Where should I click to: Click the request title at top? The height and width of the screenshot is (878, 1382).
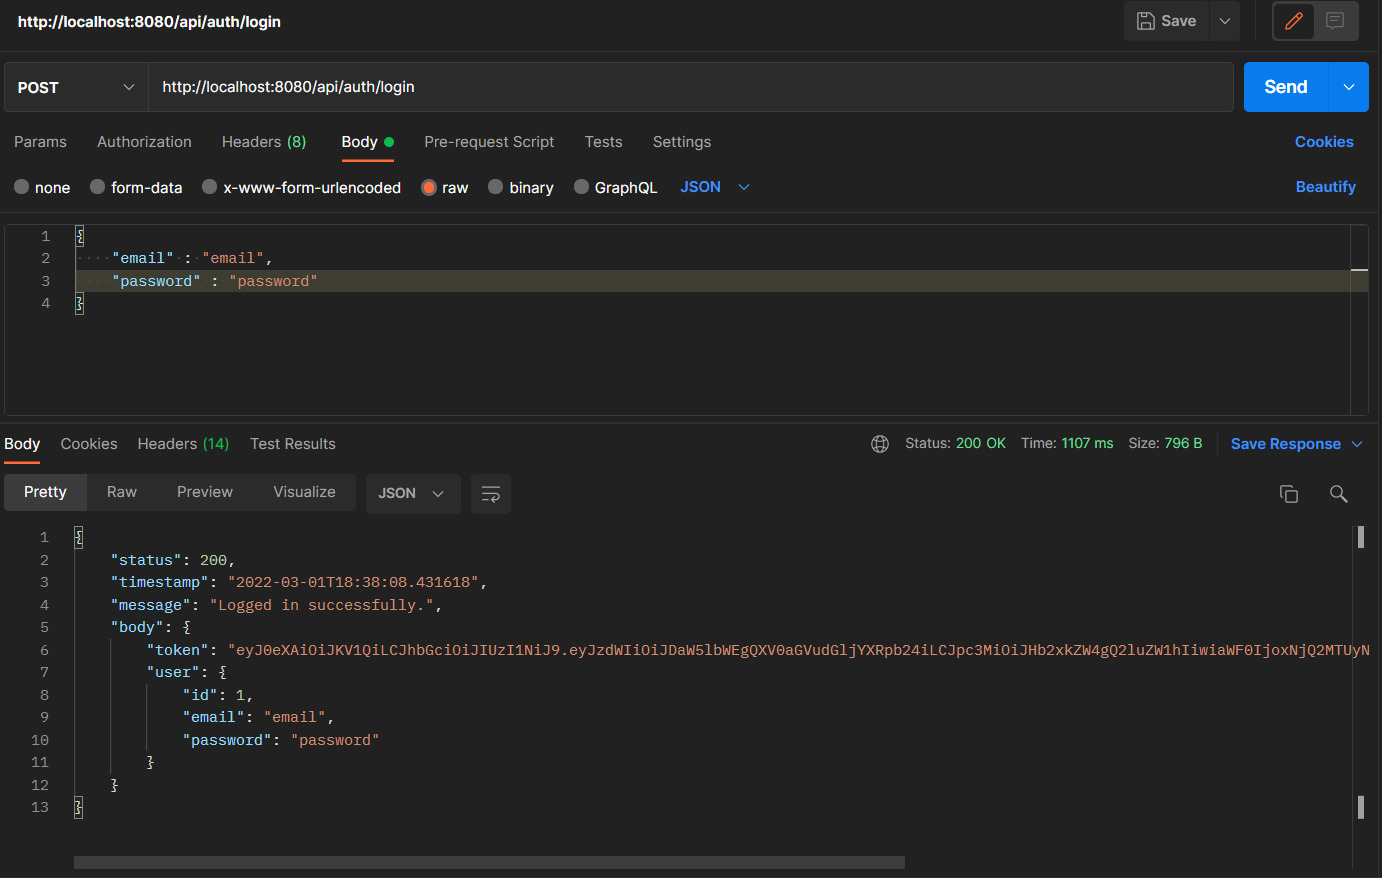[x=149, y=21]
